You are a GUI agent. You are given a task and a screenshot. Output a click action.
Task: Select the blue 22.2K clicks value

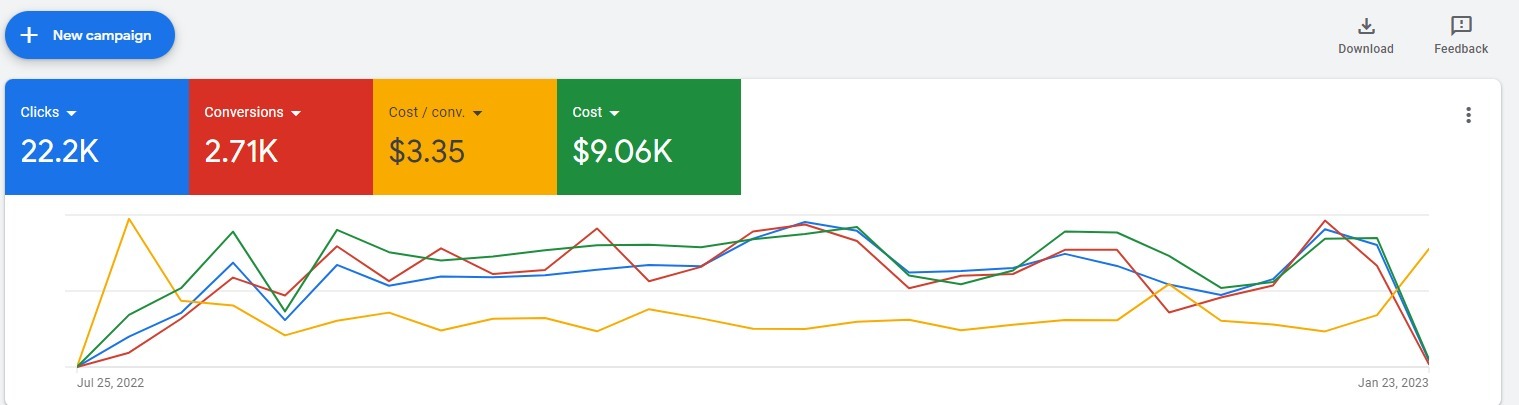59,151
